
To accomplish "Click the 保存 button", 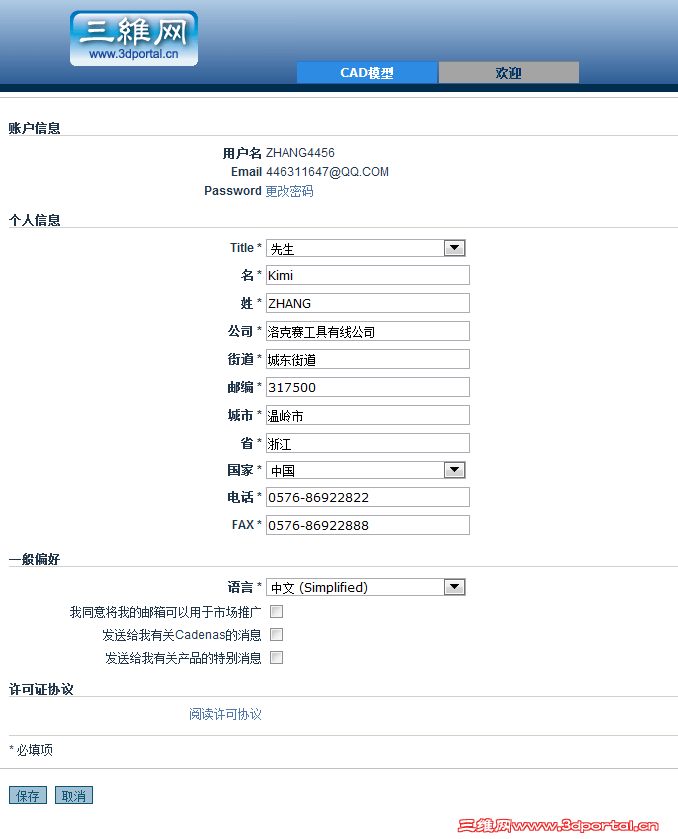I will (x=28, y=796).
